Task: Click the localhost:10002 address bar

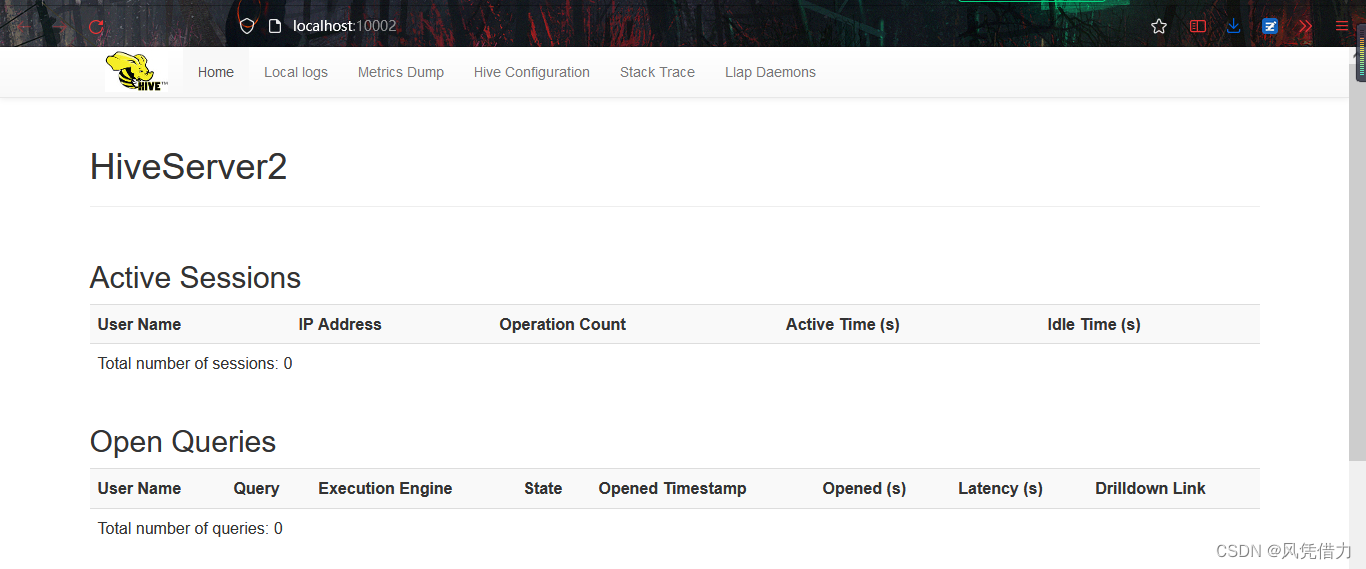Action: [x=344, y=26]
